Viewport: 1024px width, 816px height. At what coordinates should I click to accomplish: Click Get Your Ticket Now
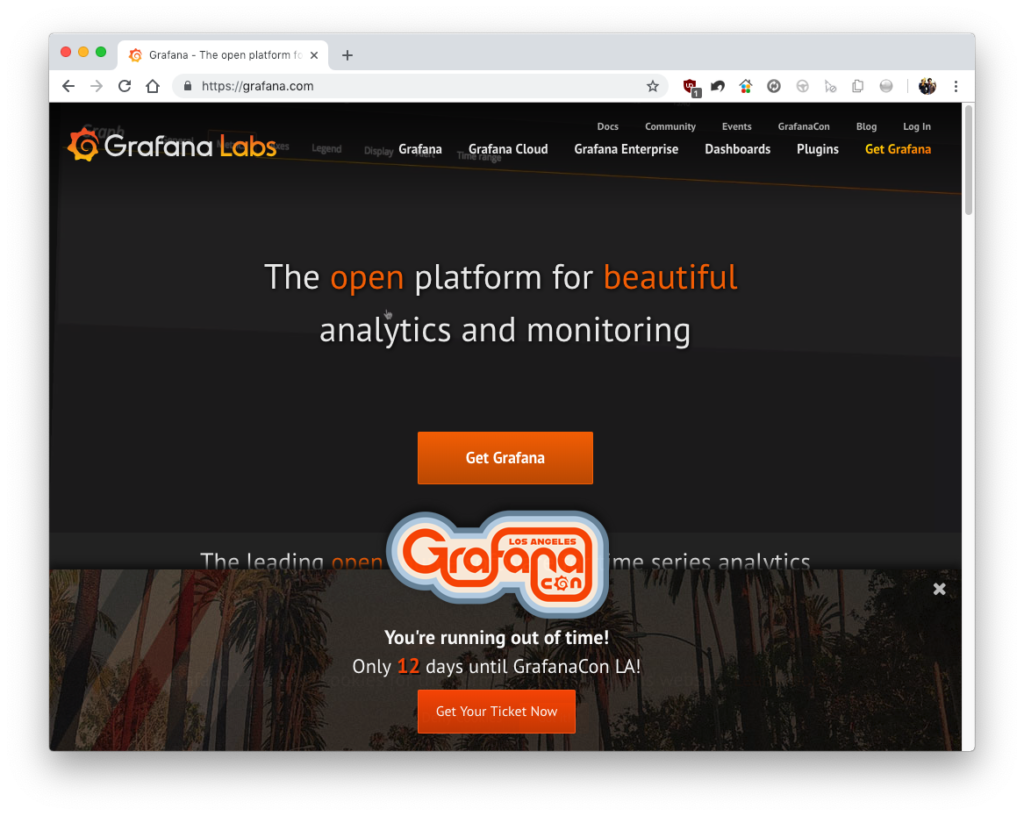click(496, 712)
